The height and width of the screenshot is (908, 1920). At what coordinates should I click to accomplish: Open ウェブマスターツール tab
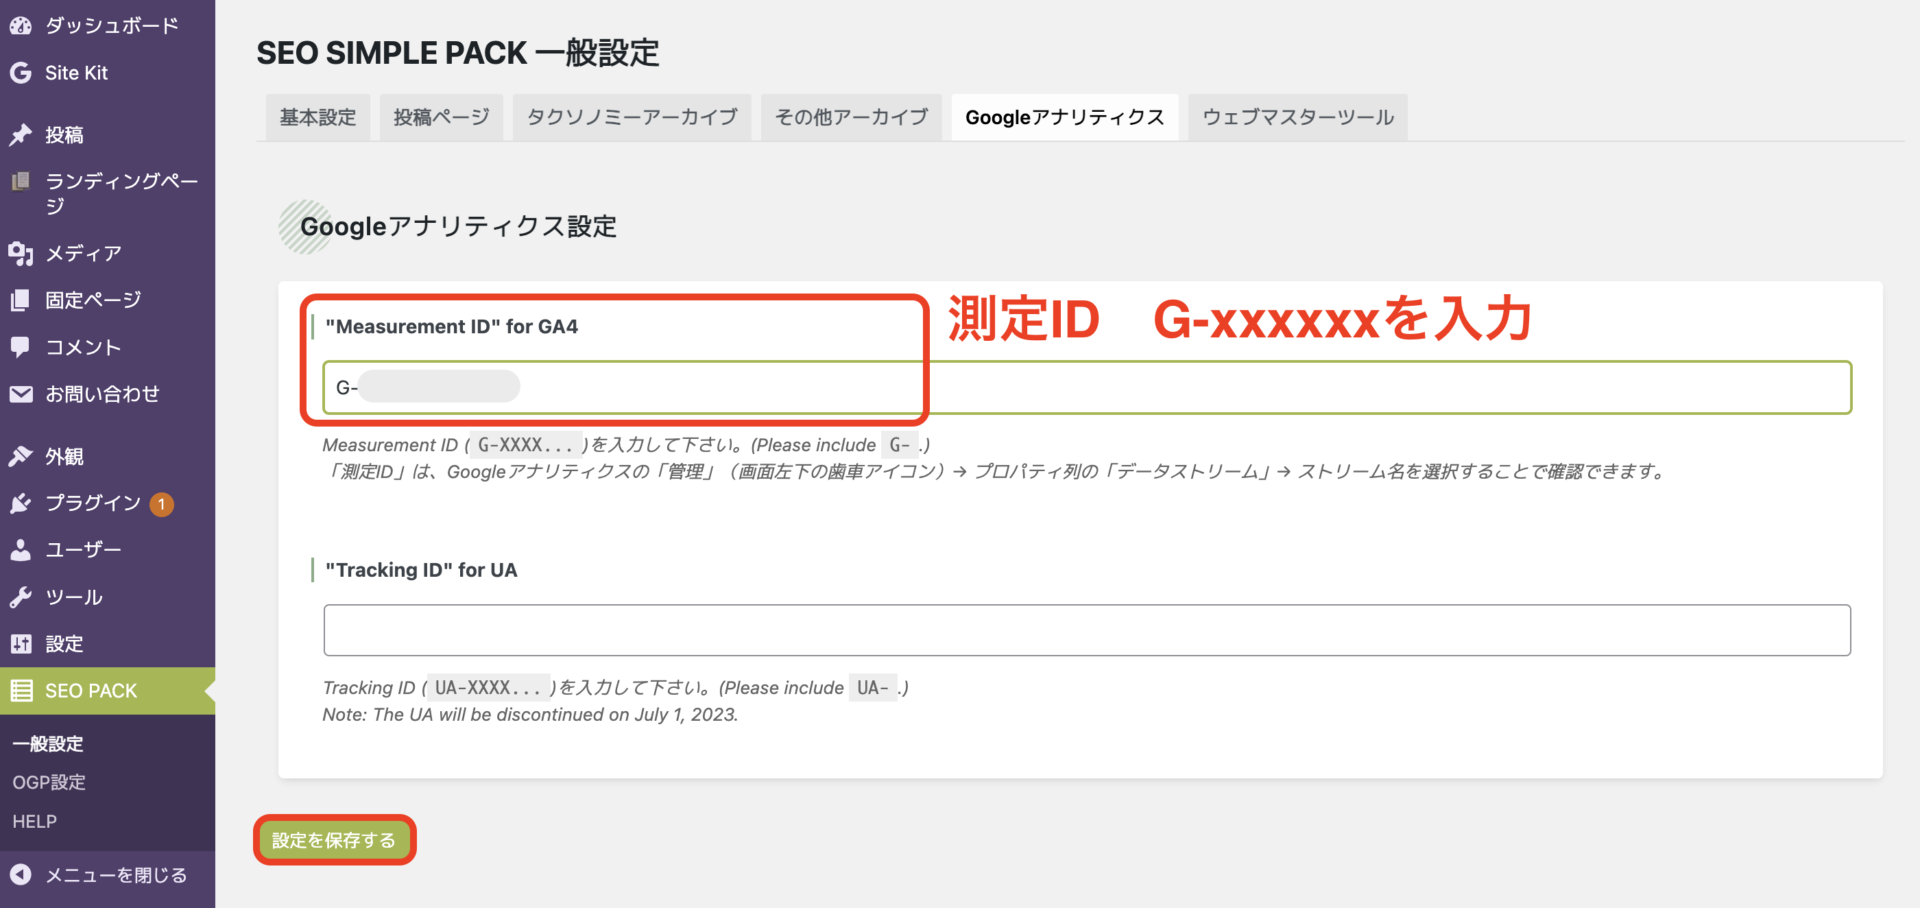[1298, 117]
